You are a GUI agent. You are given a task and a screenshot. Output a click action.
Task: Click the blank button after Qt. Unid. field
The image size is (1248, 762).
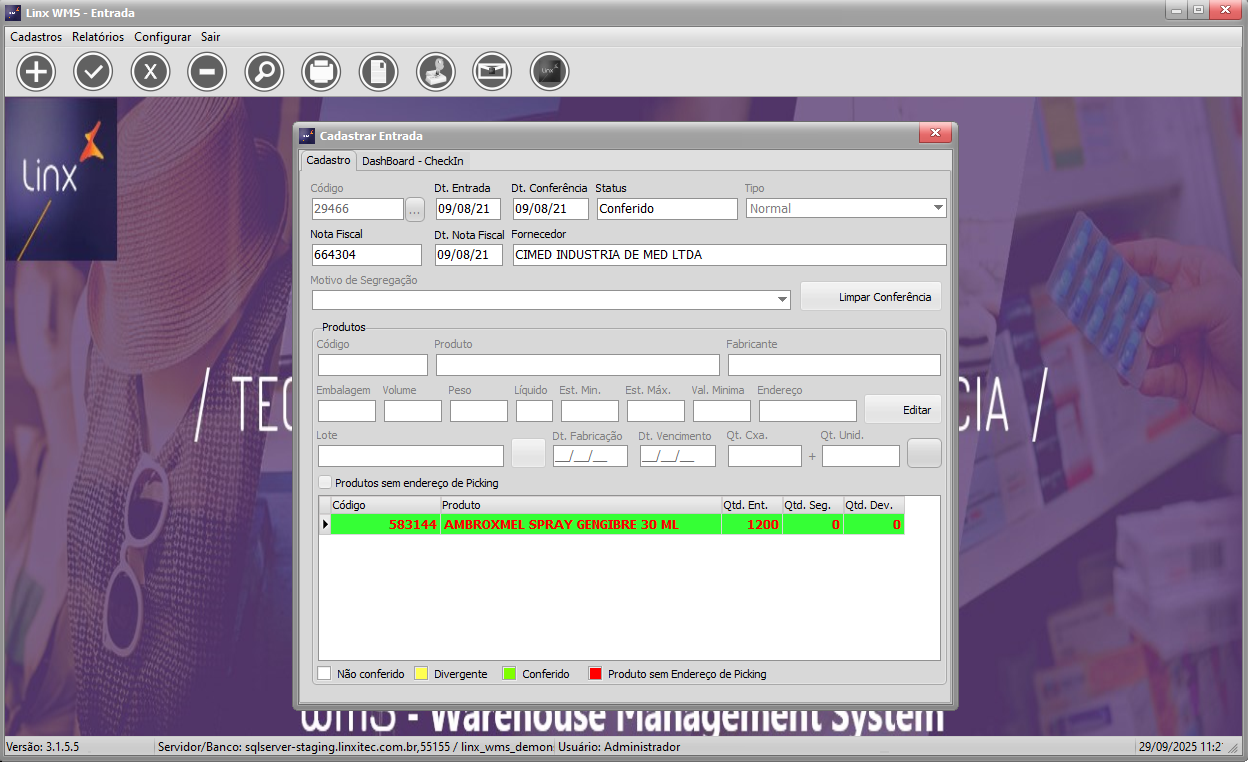tap(924, 453)
